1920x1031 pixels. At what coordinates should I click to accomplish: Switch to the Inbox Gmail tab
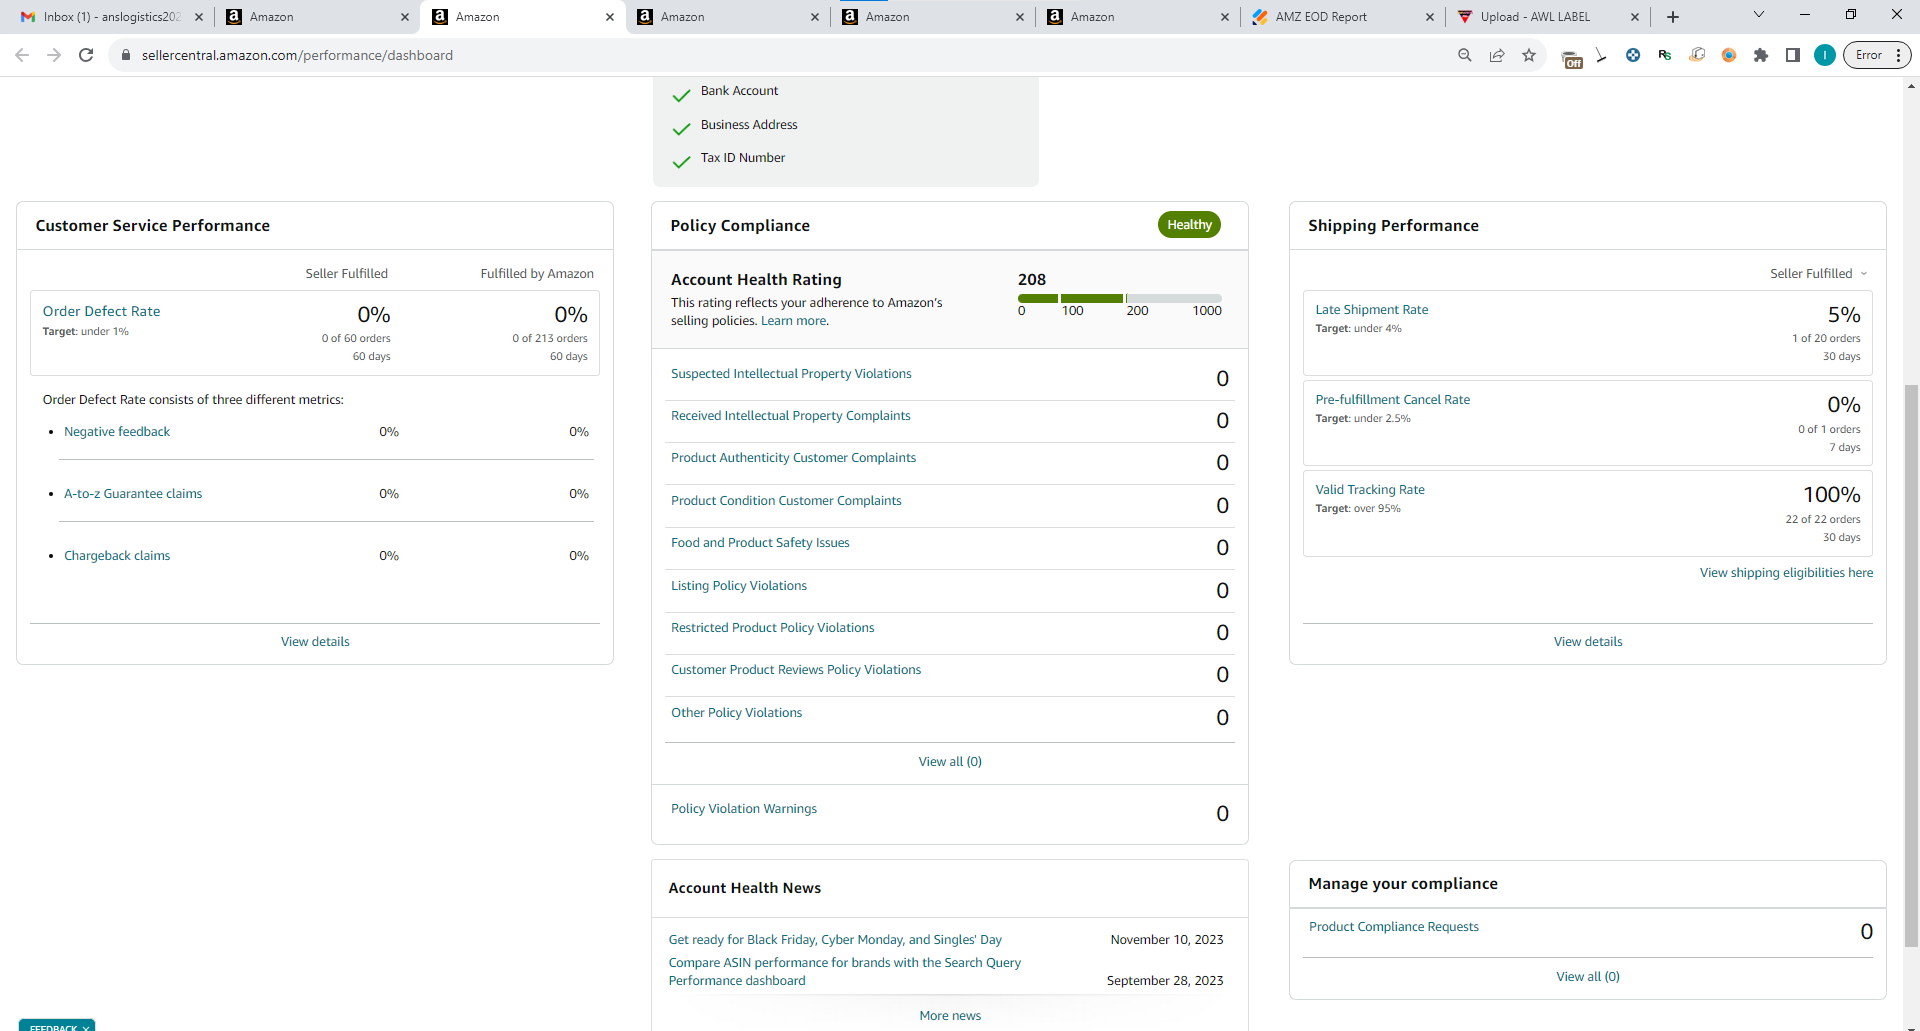pyautogui.click(x=112, y=17)
